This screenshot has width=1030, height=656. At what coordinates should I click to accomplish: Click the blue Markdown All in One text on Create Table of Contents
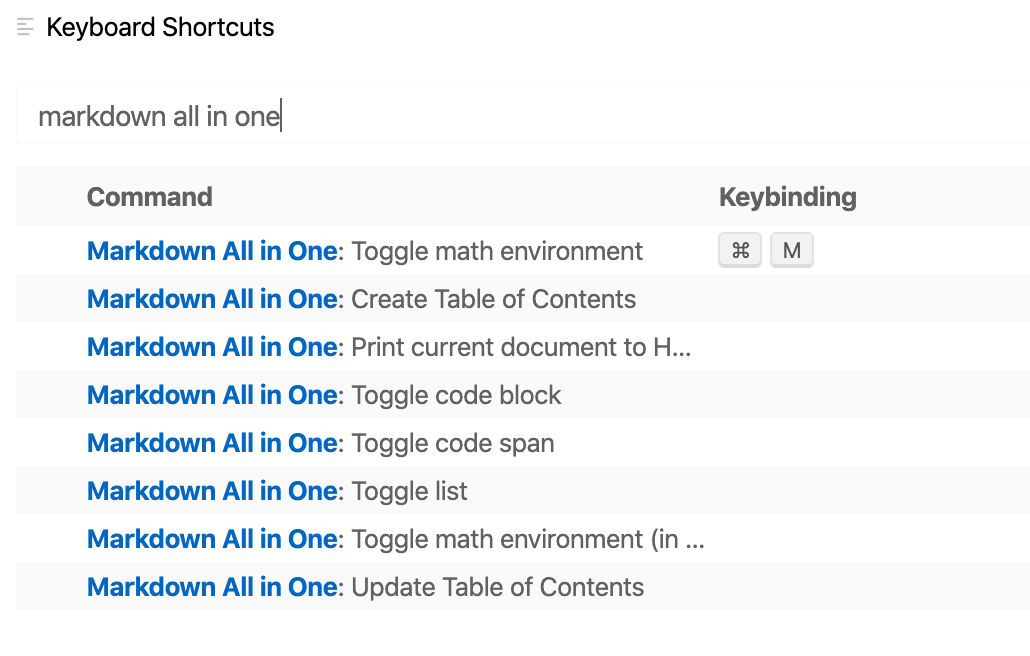tap(211, 298)
